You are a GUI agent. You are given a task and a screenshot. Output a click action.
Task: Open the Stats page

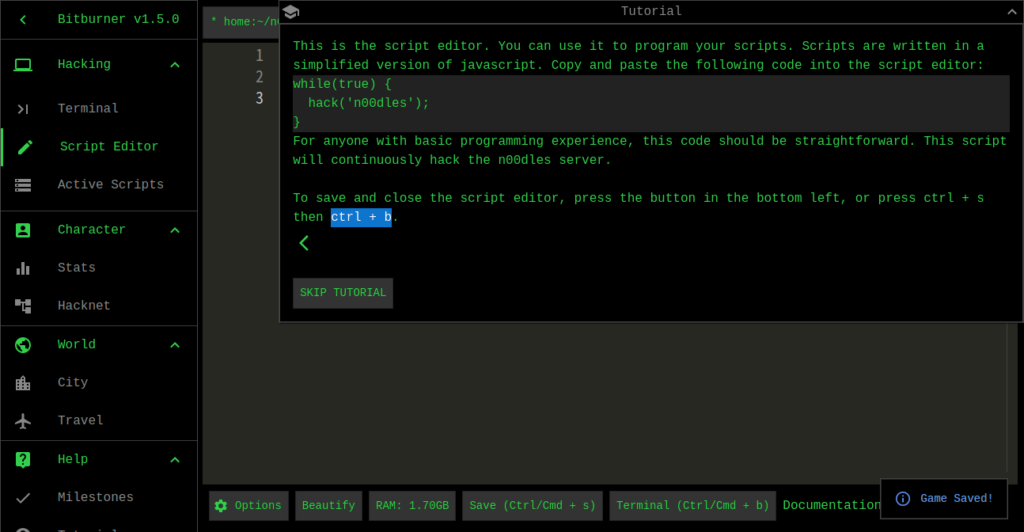99,268
